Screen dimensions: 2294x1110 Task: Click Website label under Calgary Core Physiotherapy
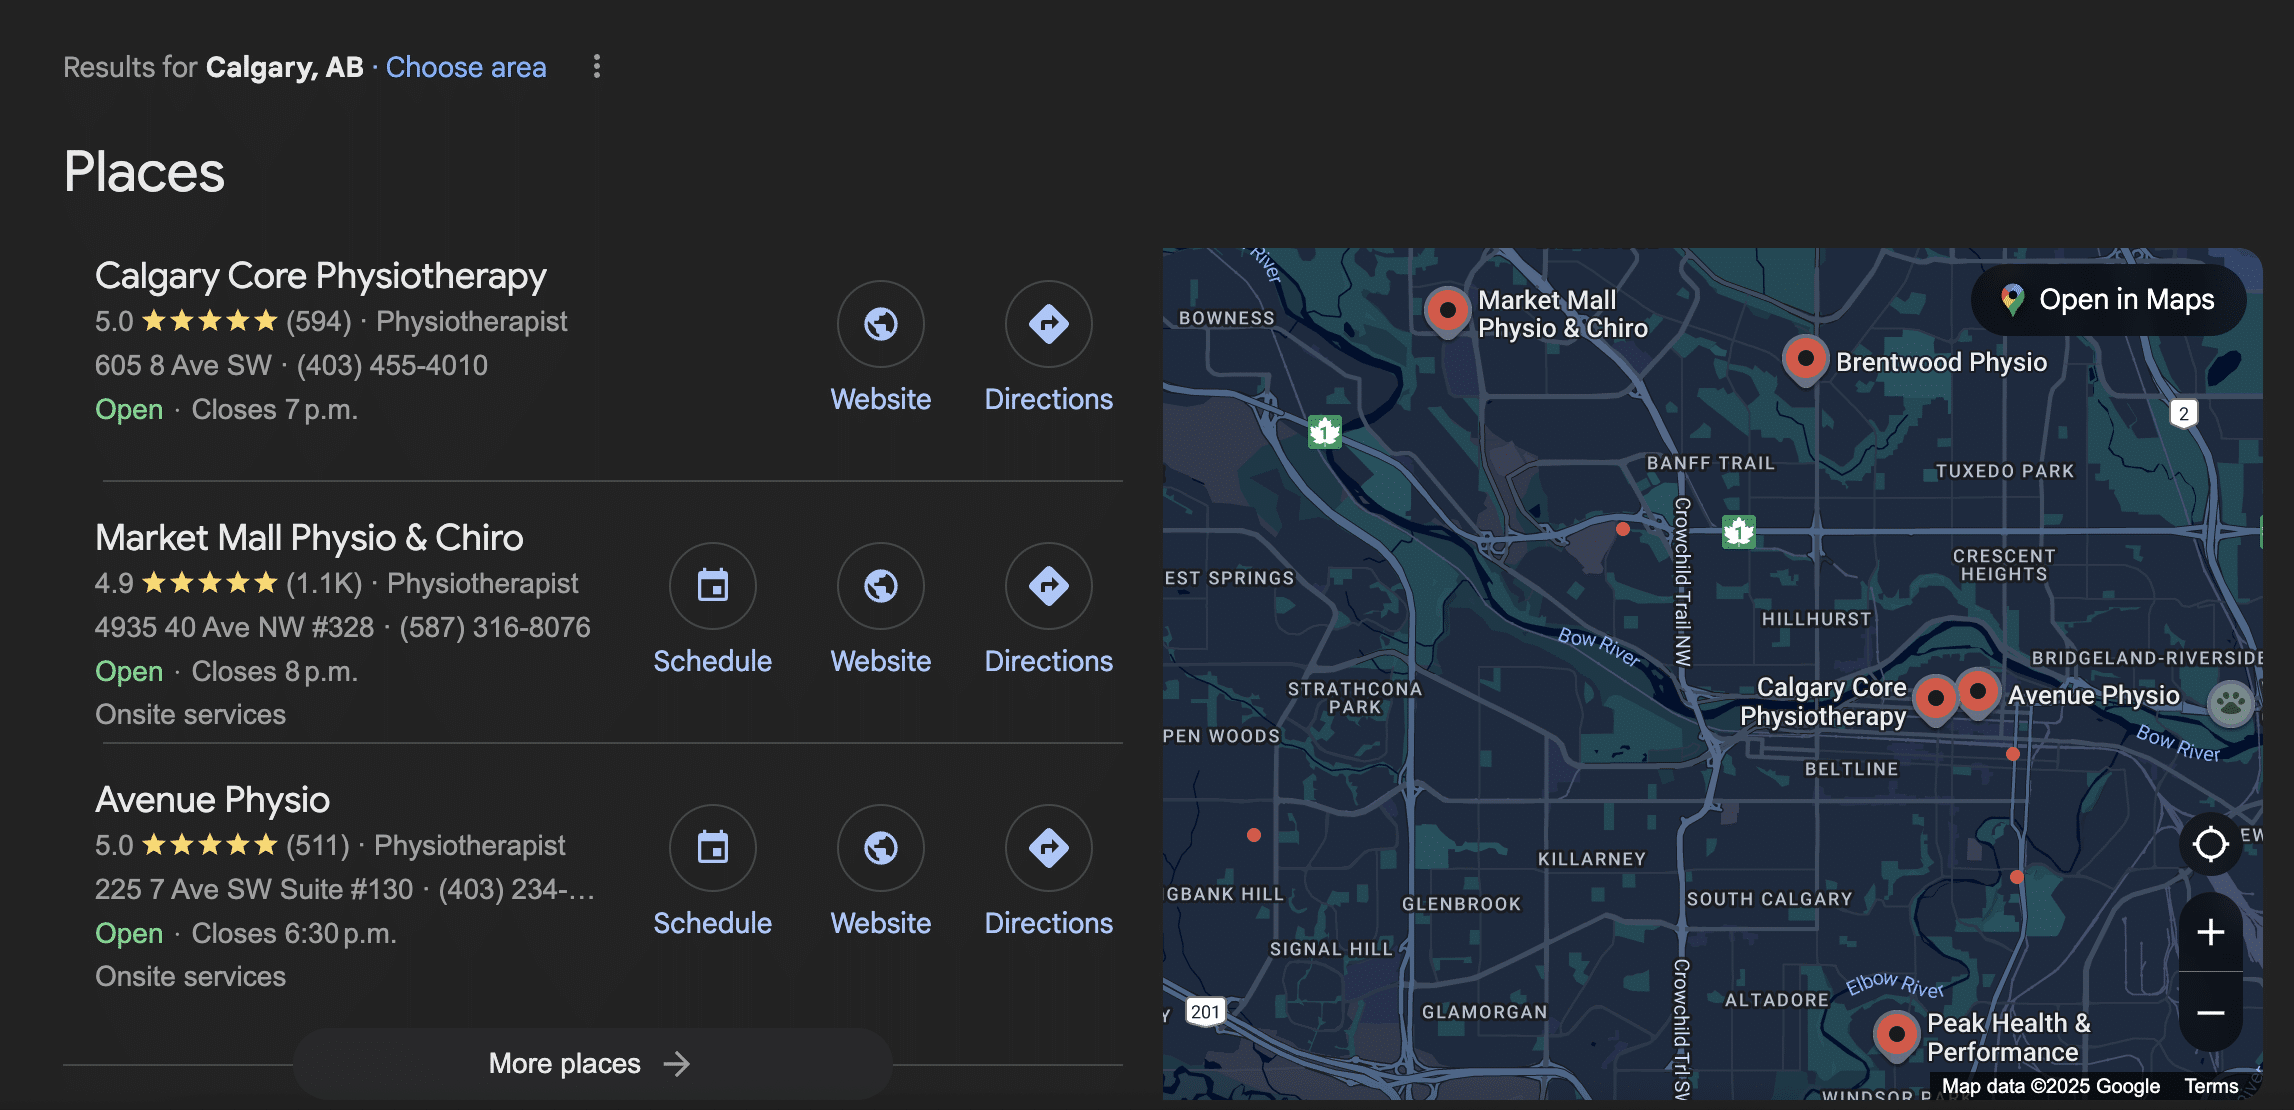[881, 399]
